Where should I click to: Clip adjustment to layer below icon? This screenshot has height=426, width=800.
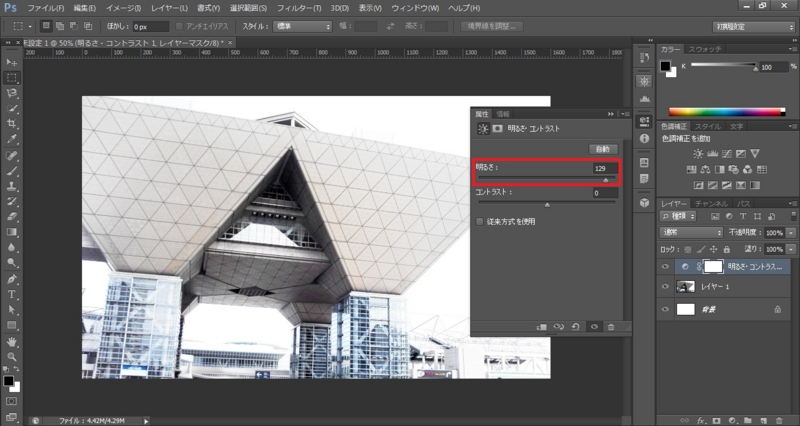[542, 327]
